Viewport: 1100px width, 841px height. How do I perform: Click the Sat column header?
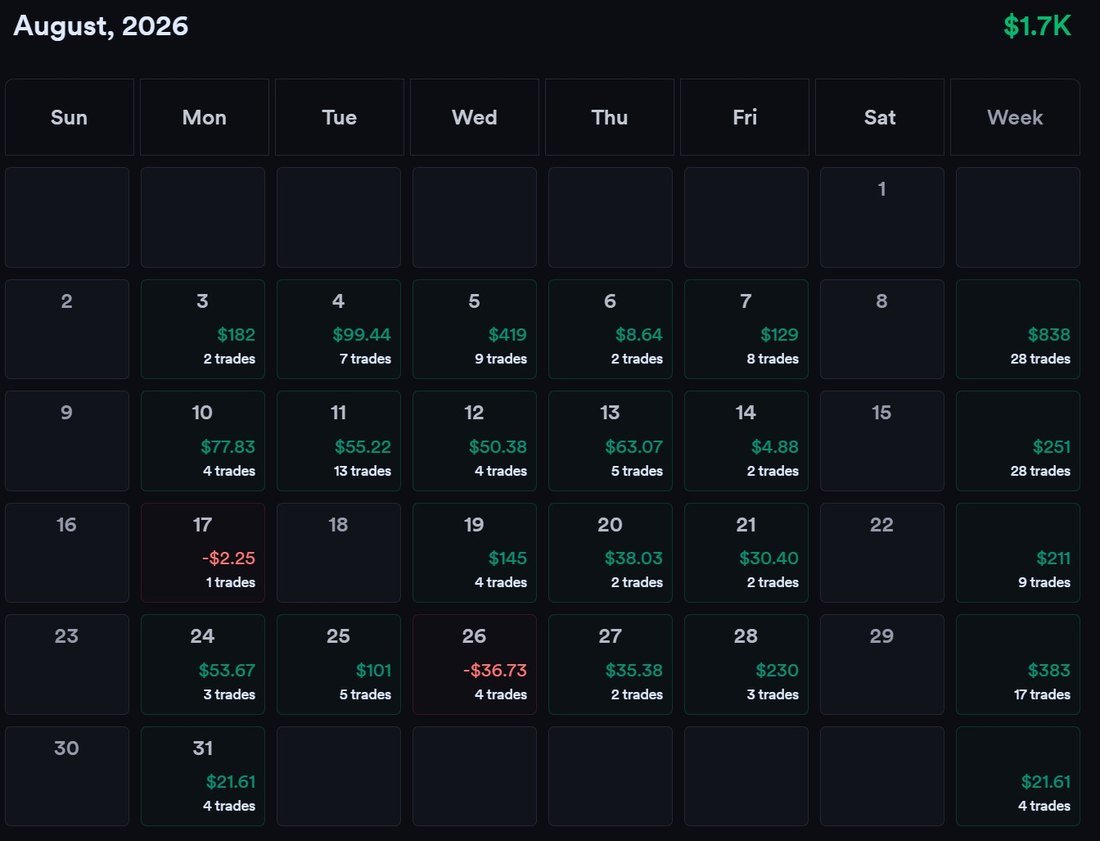(x=880, y=117)
